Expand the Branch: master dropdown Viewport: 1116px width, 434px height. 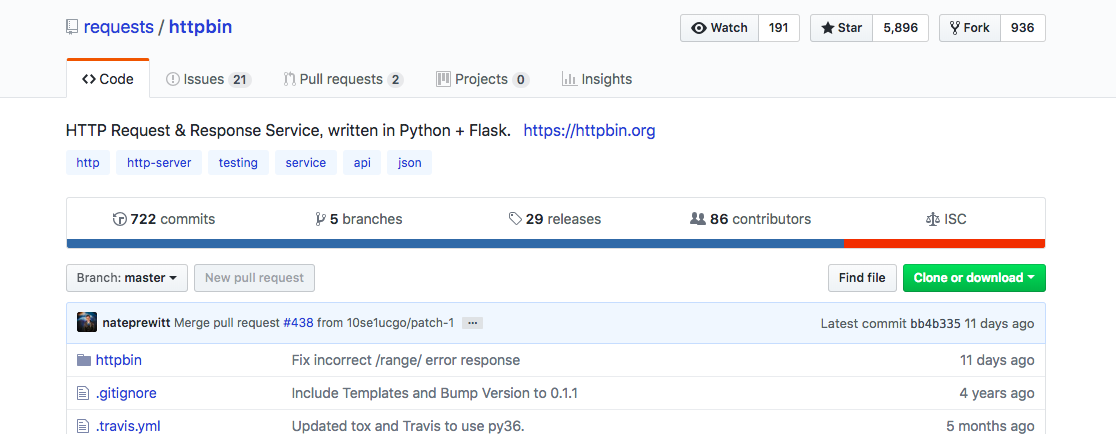click(127, 278)
